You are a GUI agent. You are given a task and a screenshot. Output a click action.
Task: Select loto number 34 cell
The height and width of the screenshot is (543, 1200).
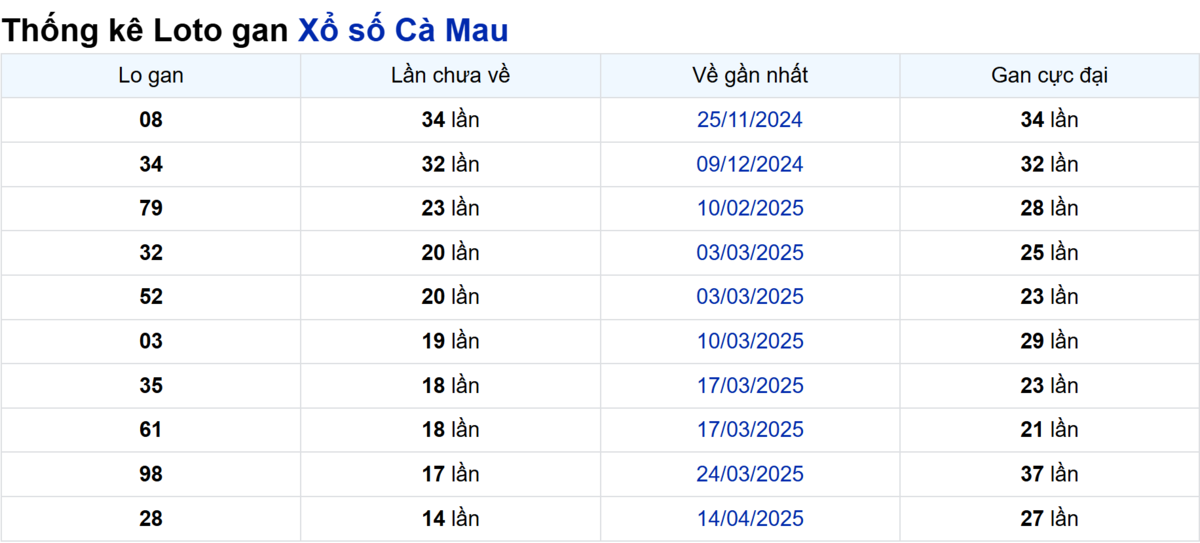click(x=151, y=164)
